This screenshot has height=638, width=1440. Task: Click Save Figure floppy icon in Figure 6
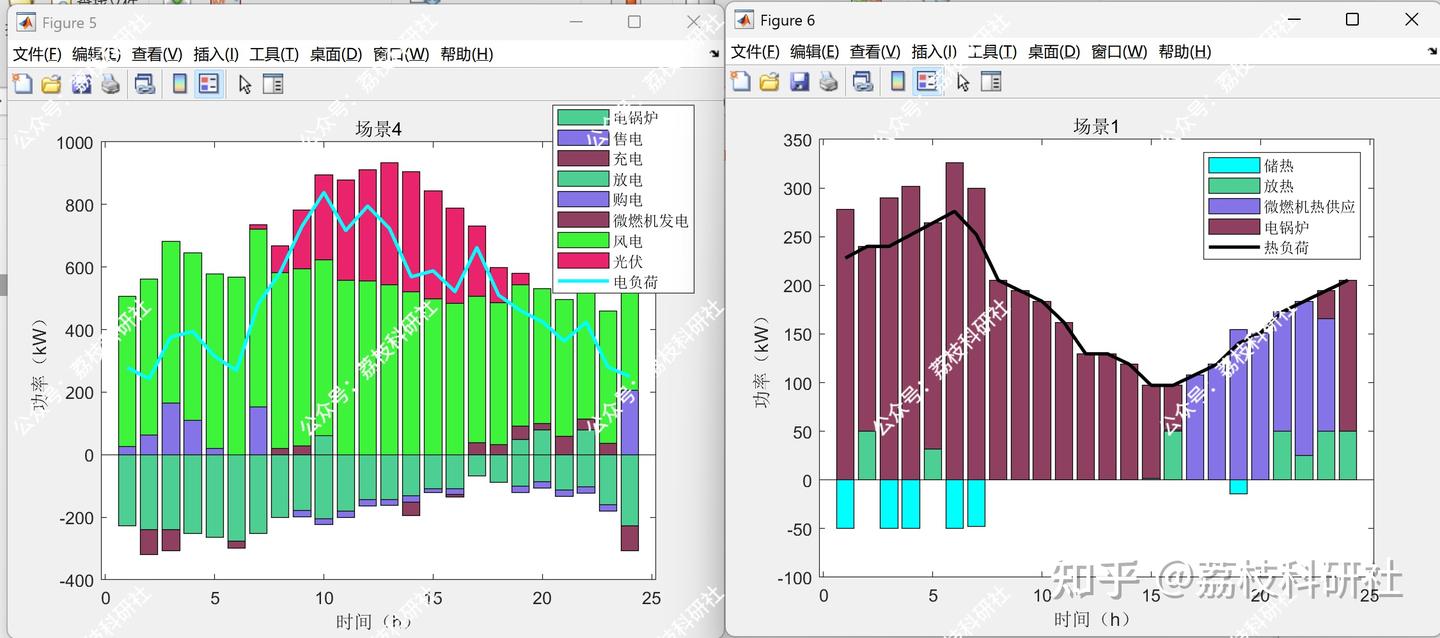[x=799, y=82]
